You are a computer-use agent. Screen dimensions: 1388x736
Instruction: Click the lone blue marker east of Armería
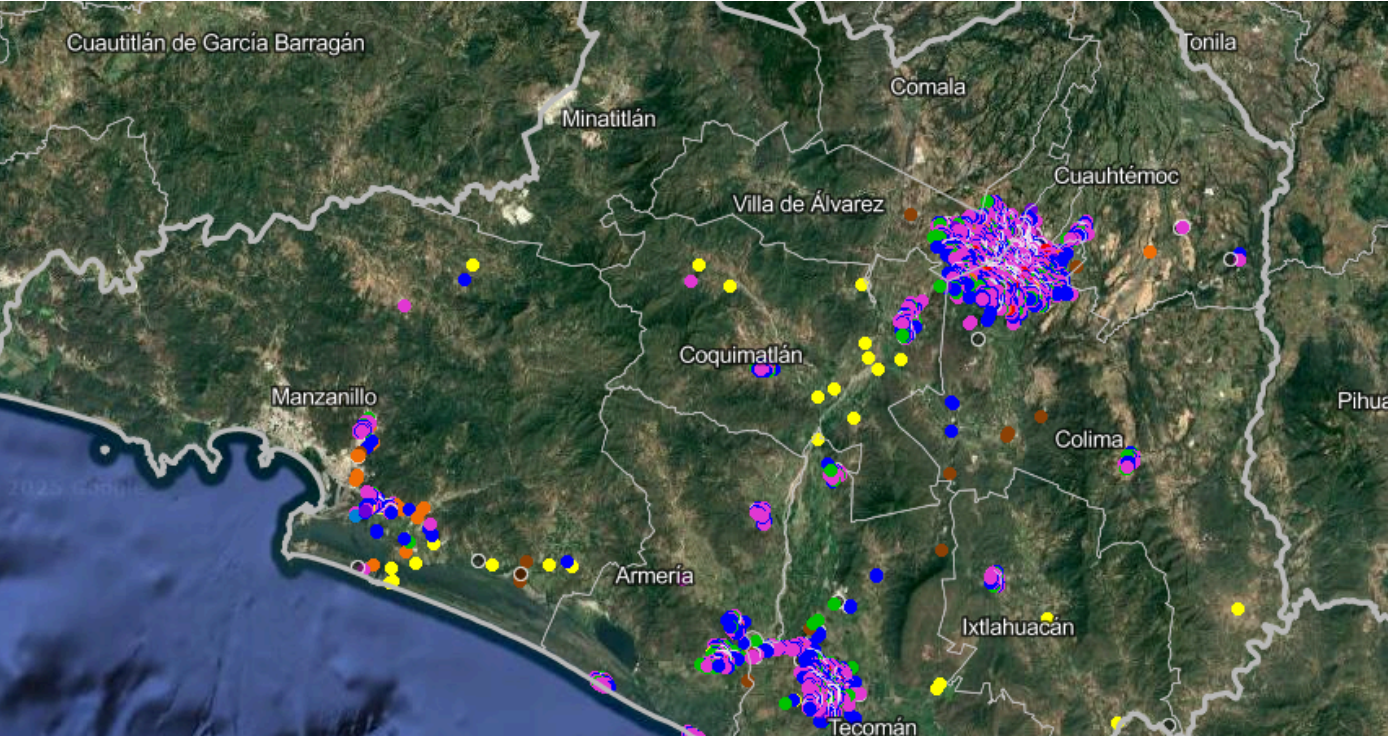[876, 575]
